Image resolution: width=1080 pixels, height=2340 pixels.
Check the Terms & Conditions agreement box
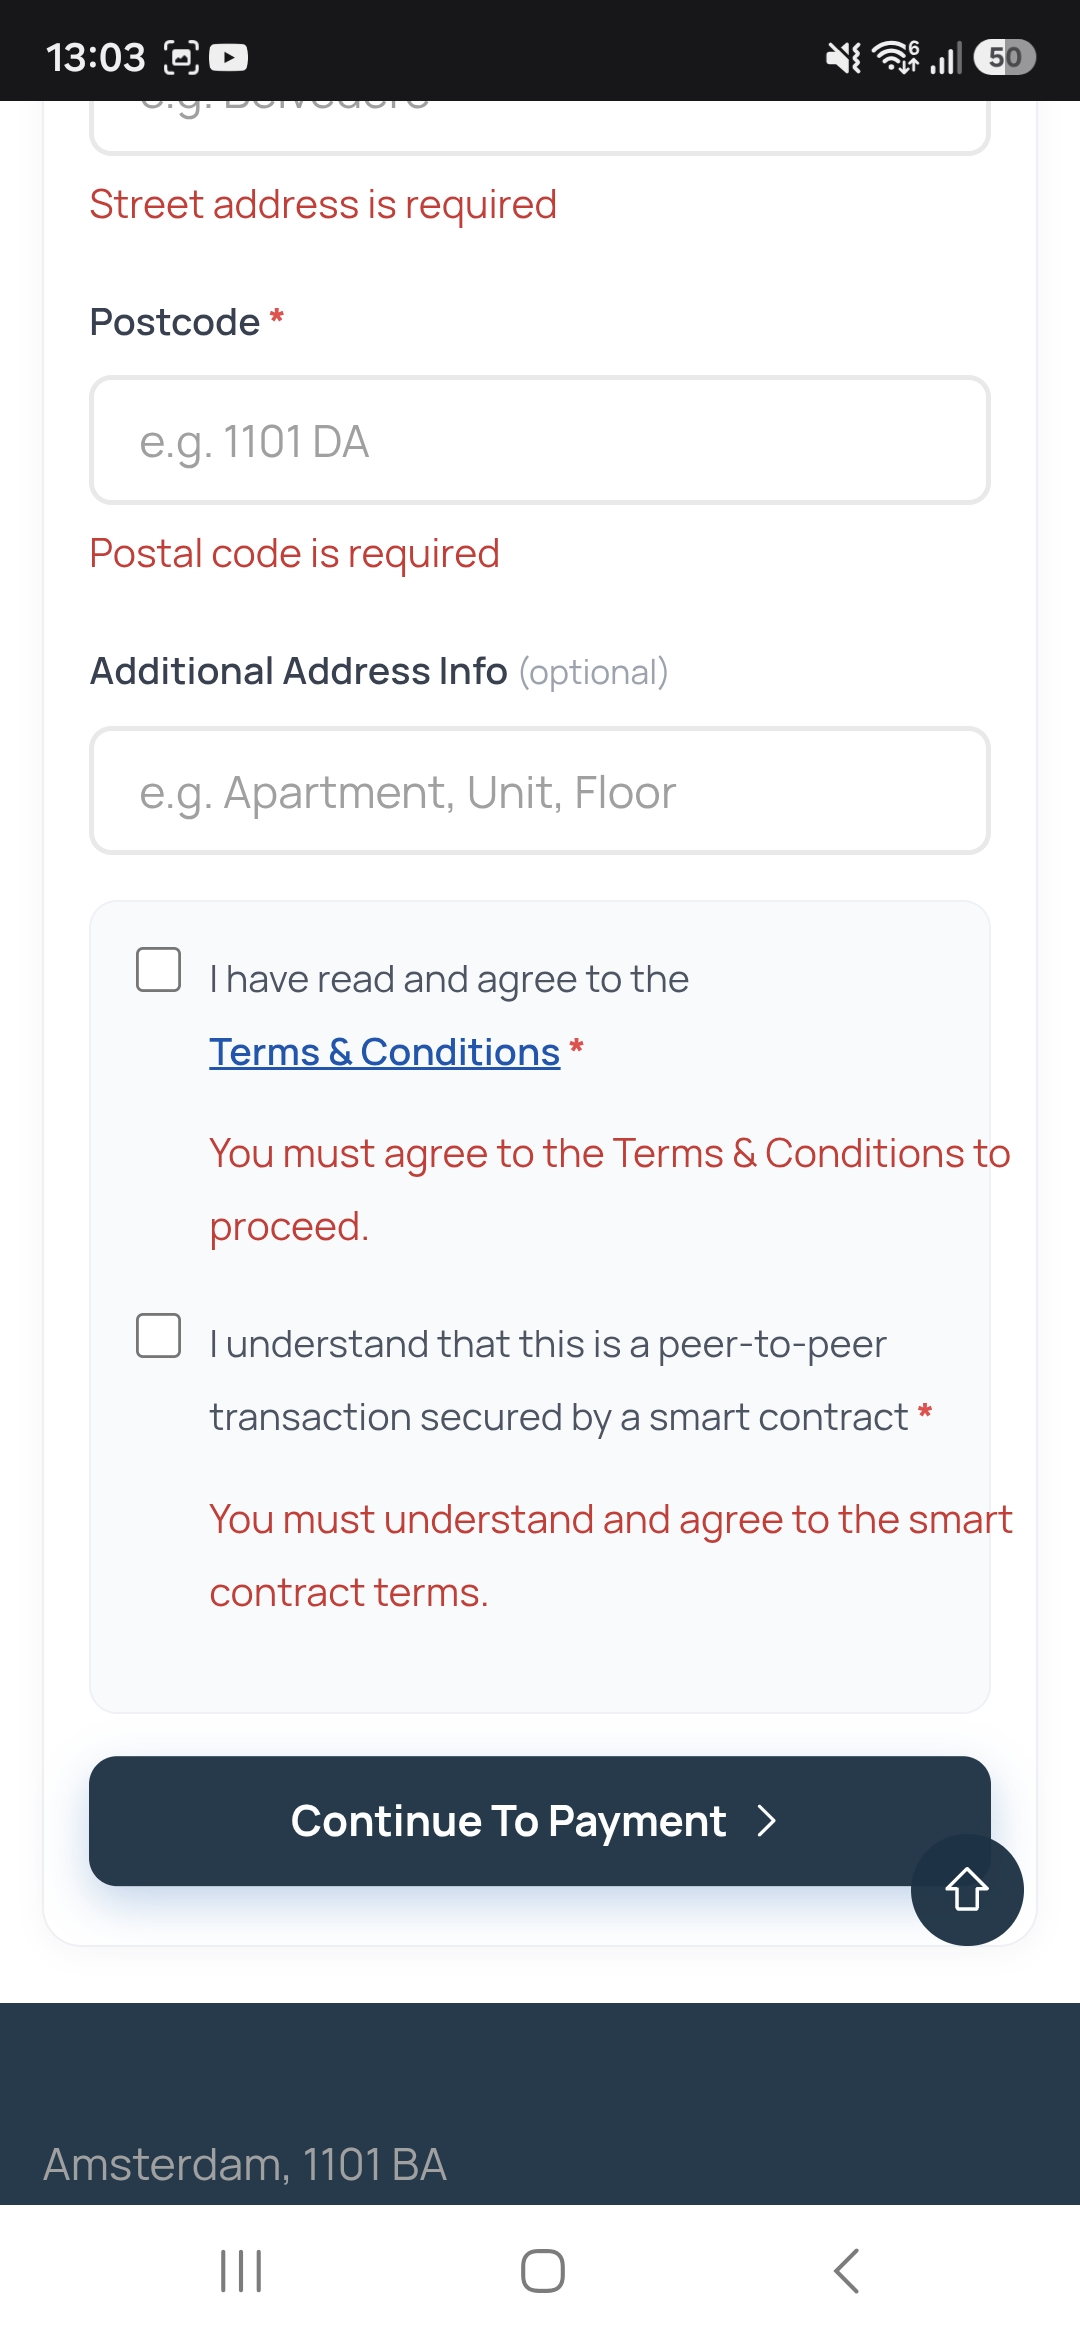(x=159, y=969)
